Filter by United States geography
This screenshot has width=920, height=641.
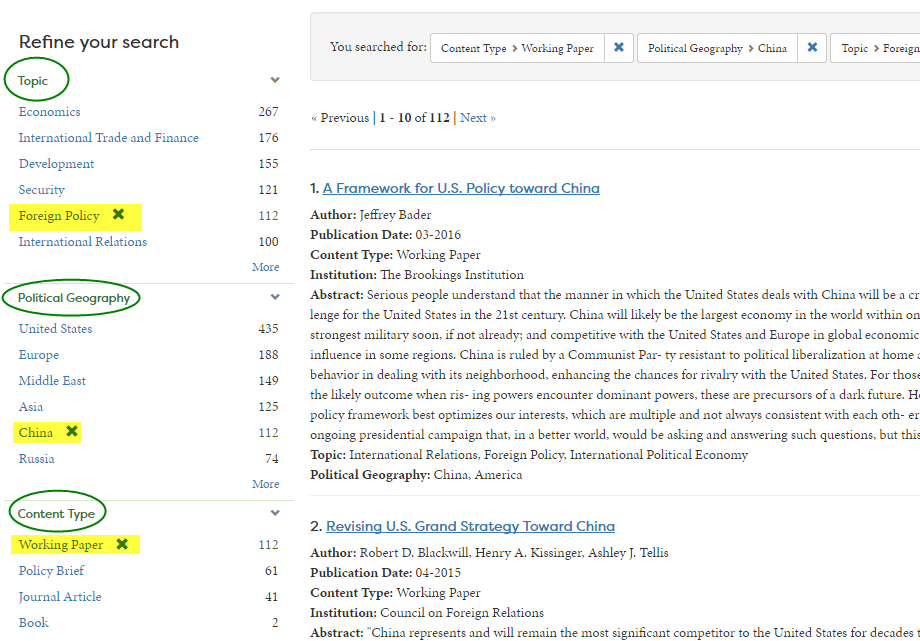click(x=55, y=329)
